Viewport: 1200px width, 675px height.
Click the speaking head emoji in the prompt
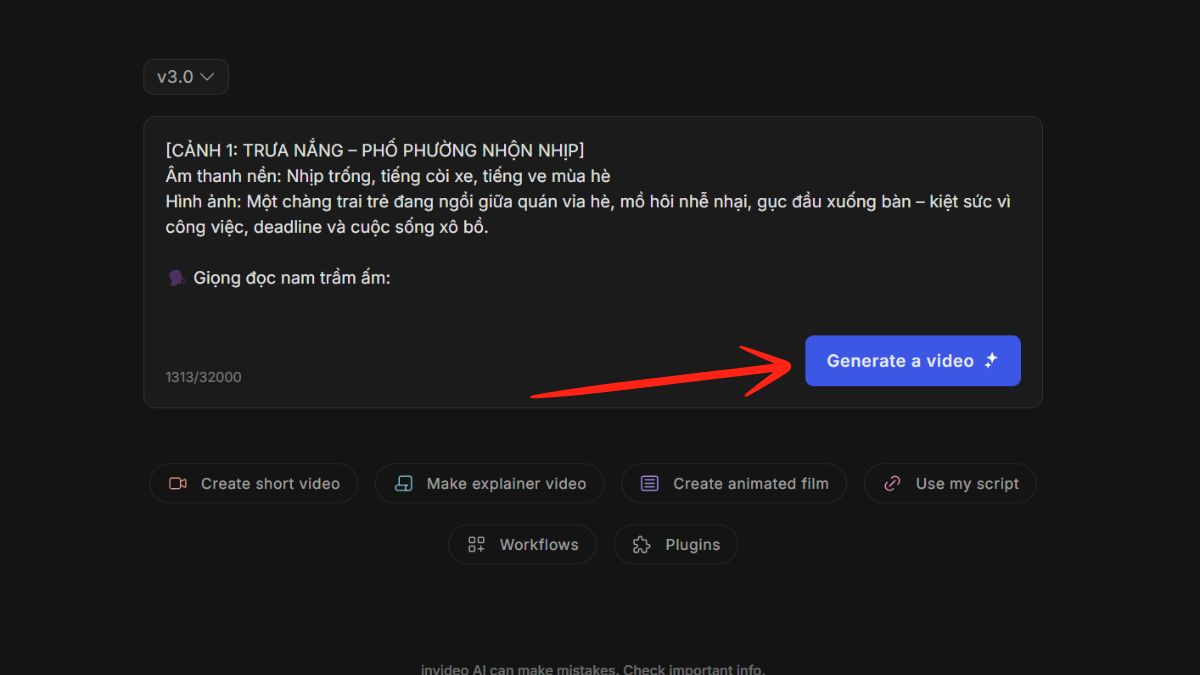click(x=176, y=278)
